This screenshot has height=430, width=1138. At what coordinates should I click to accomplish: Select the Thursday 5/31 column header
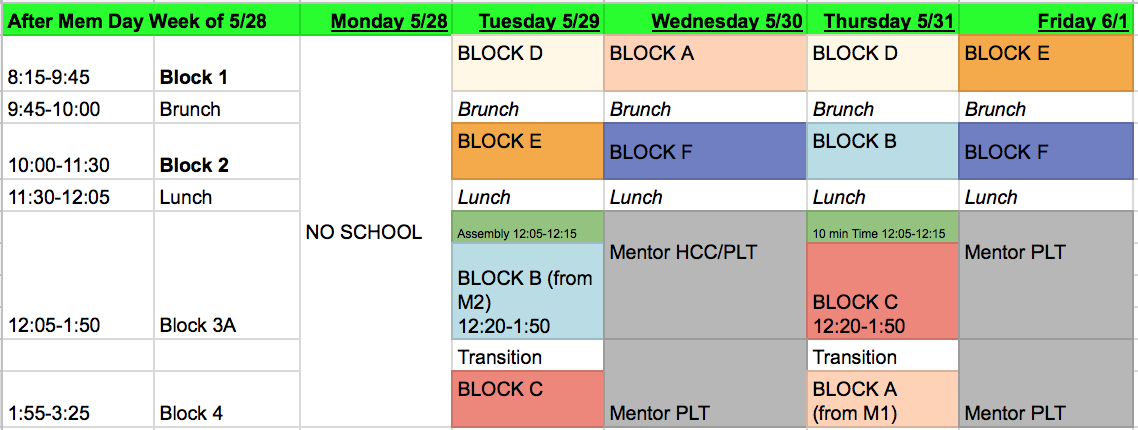[883, 21]
